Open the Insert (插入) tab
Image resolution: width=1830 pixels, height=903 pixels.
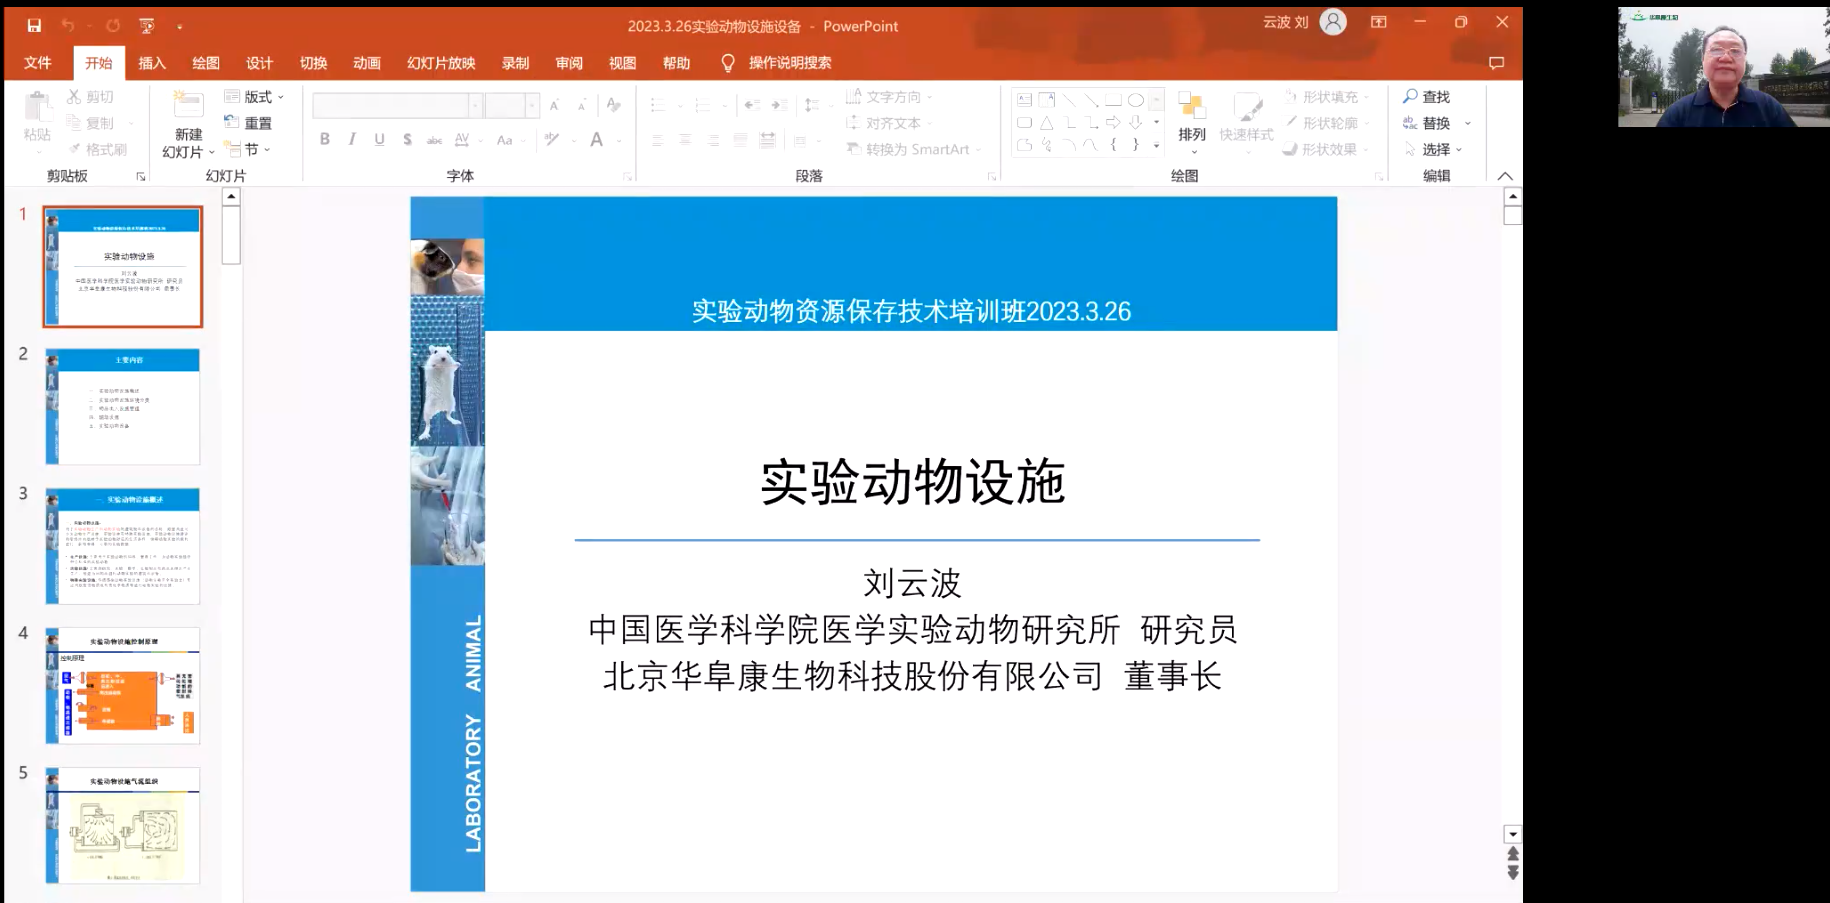[152, 63]
